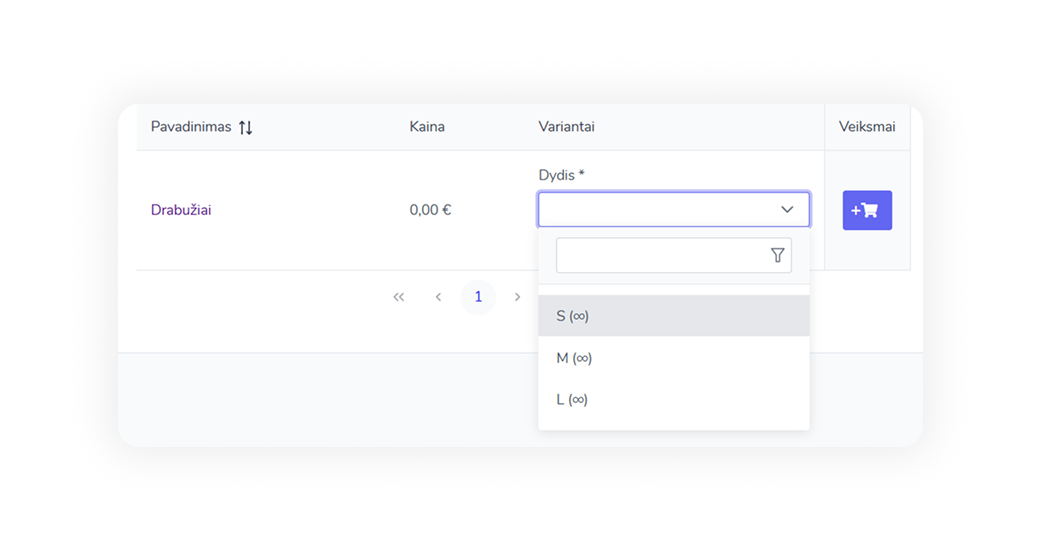1040x550 pixels.
Task: Click the sort arrows beside Pavadinimas
Action: click(x=246, y=128)
